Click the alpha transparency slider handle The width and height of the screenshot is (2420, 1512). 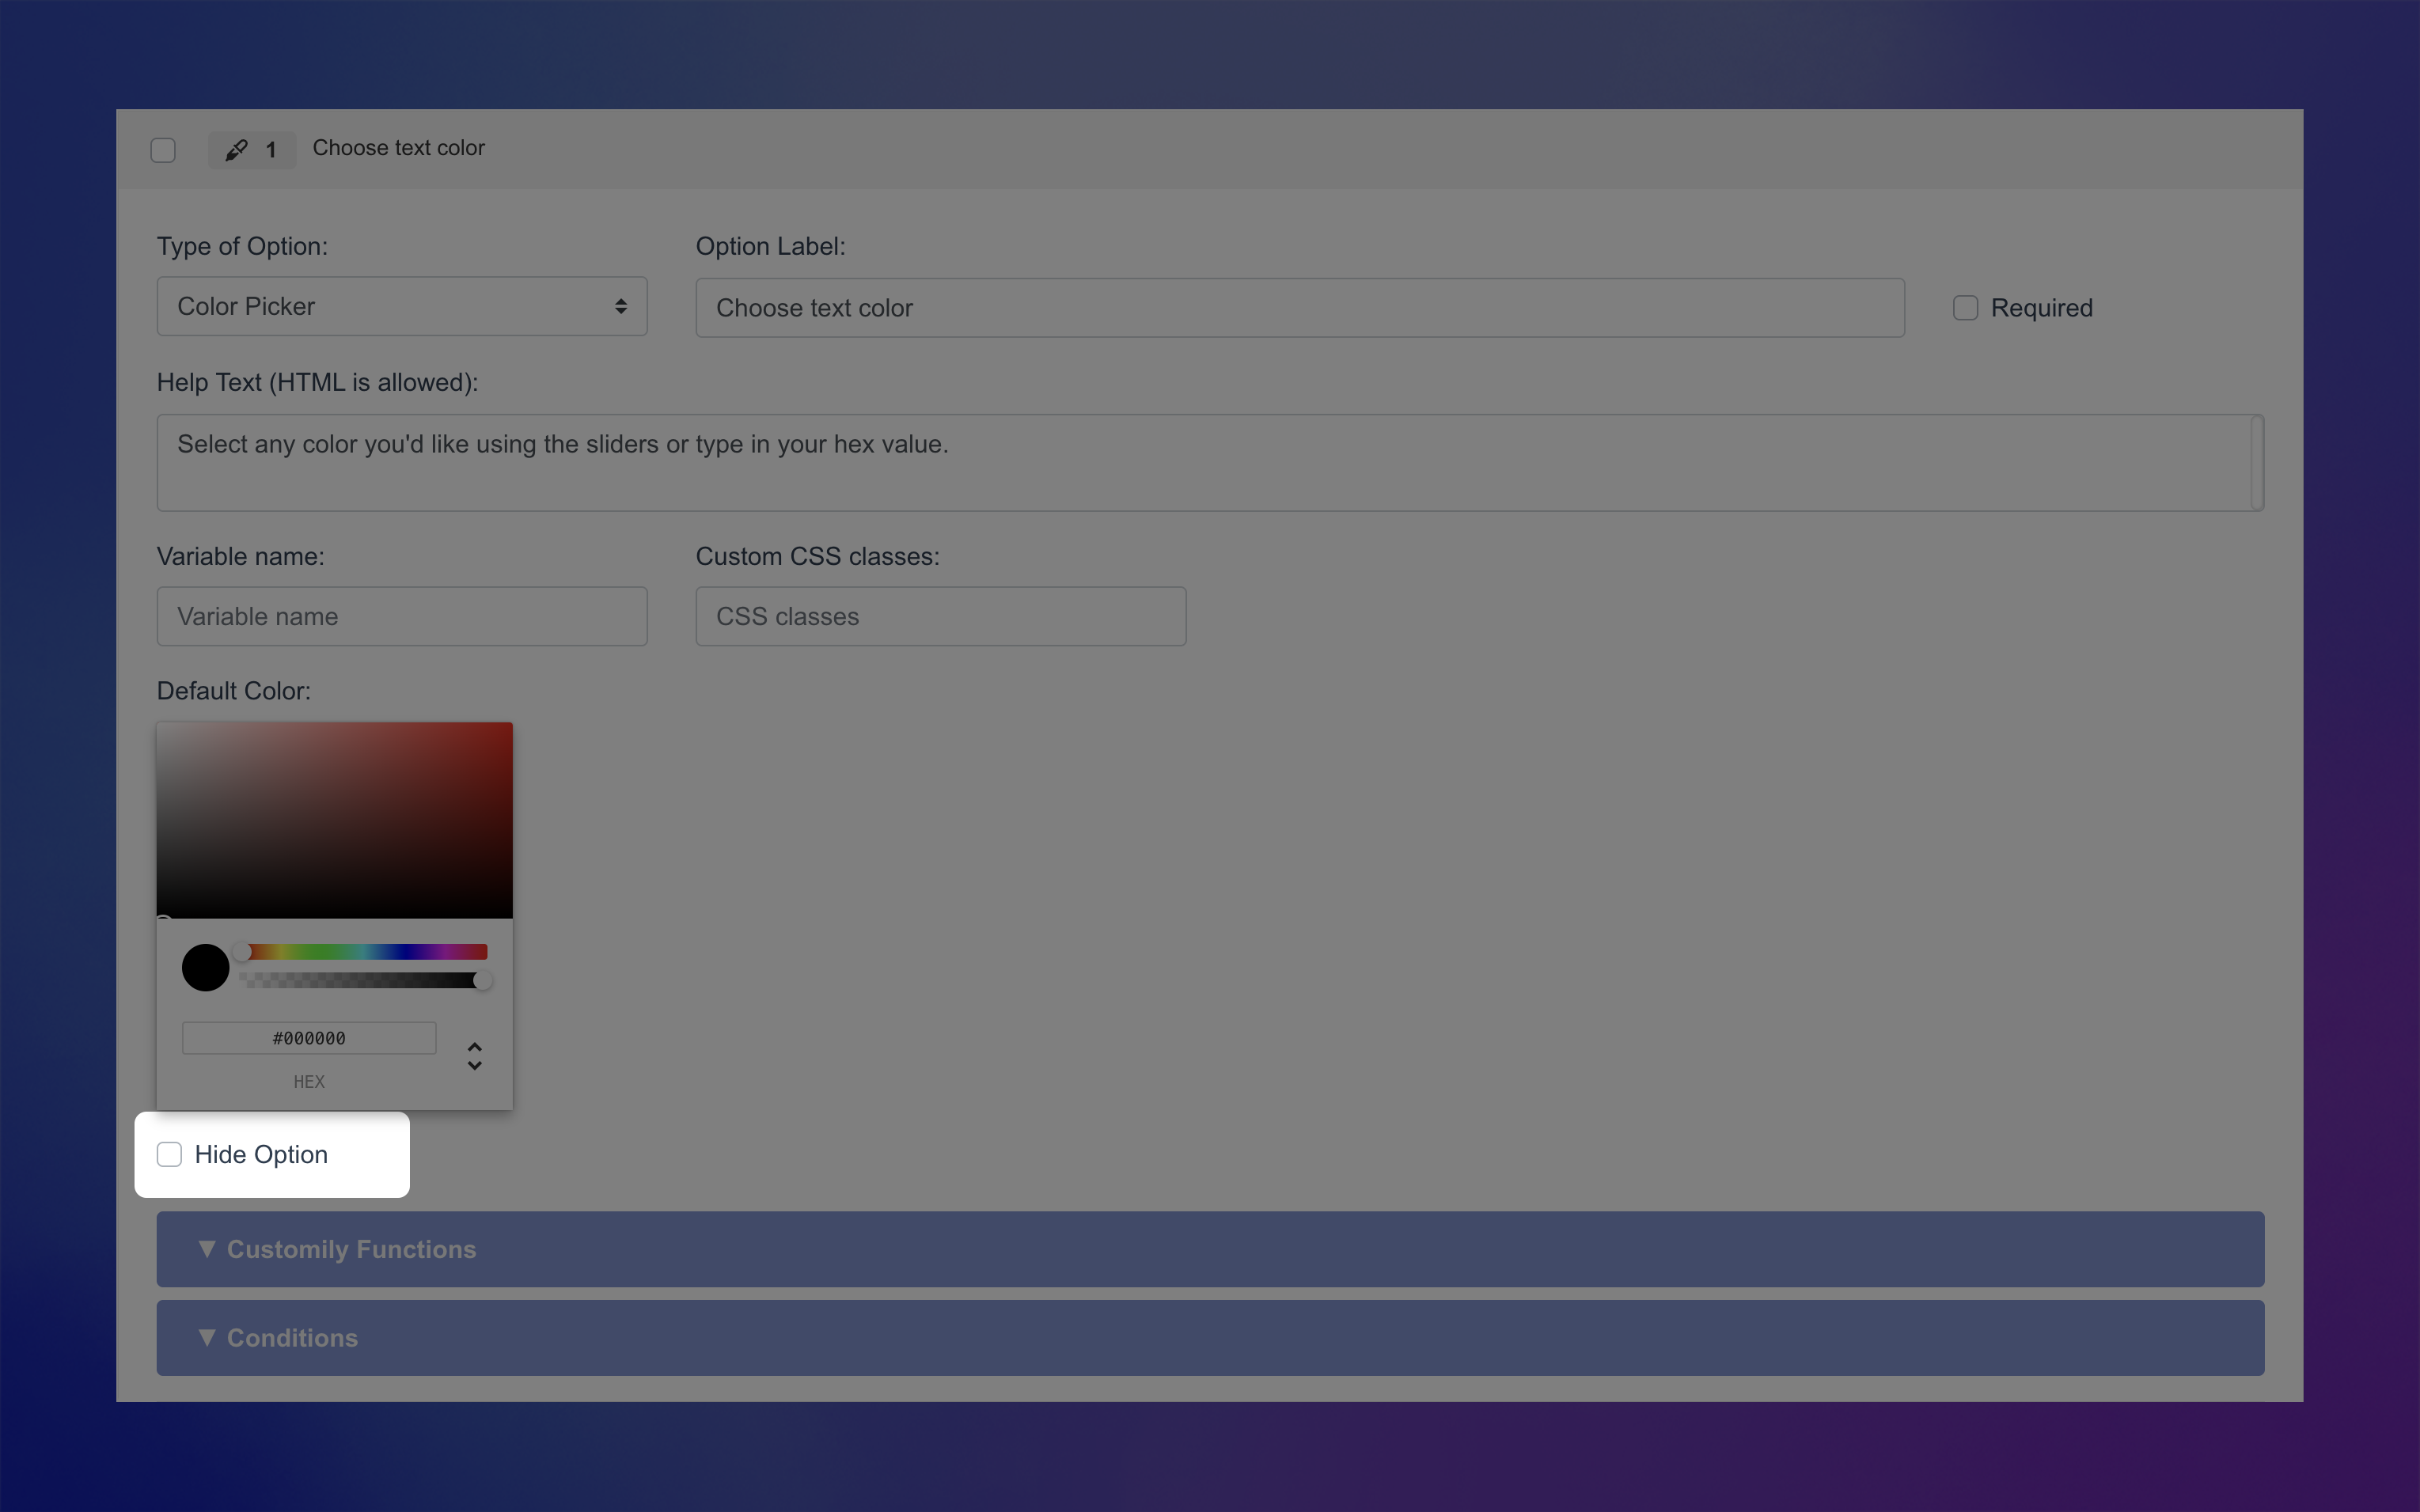click(483, 981)
